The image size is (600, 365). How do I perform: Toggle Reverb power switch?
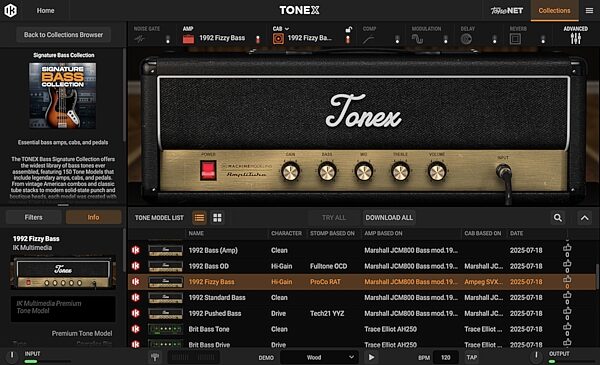pyautogui.click(x=543, y=39)
